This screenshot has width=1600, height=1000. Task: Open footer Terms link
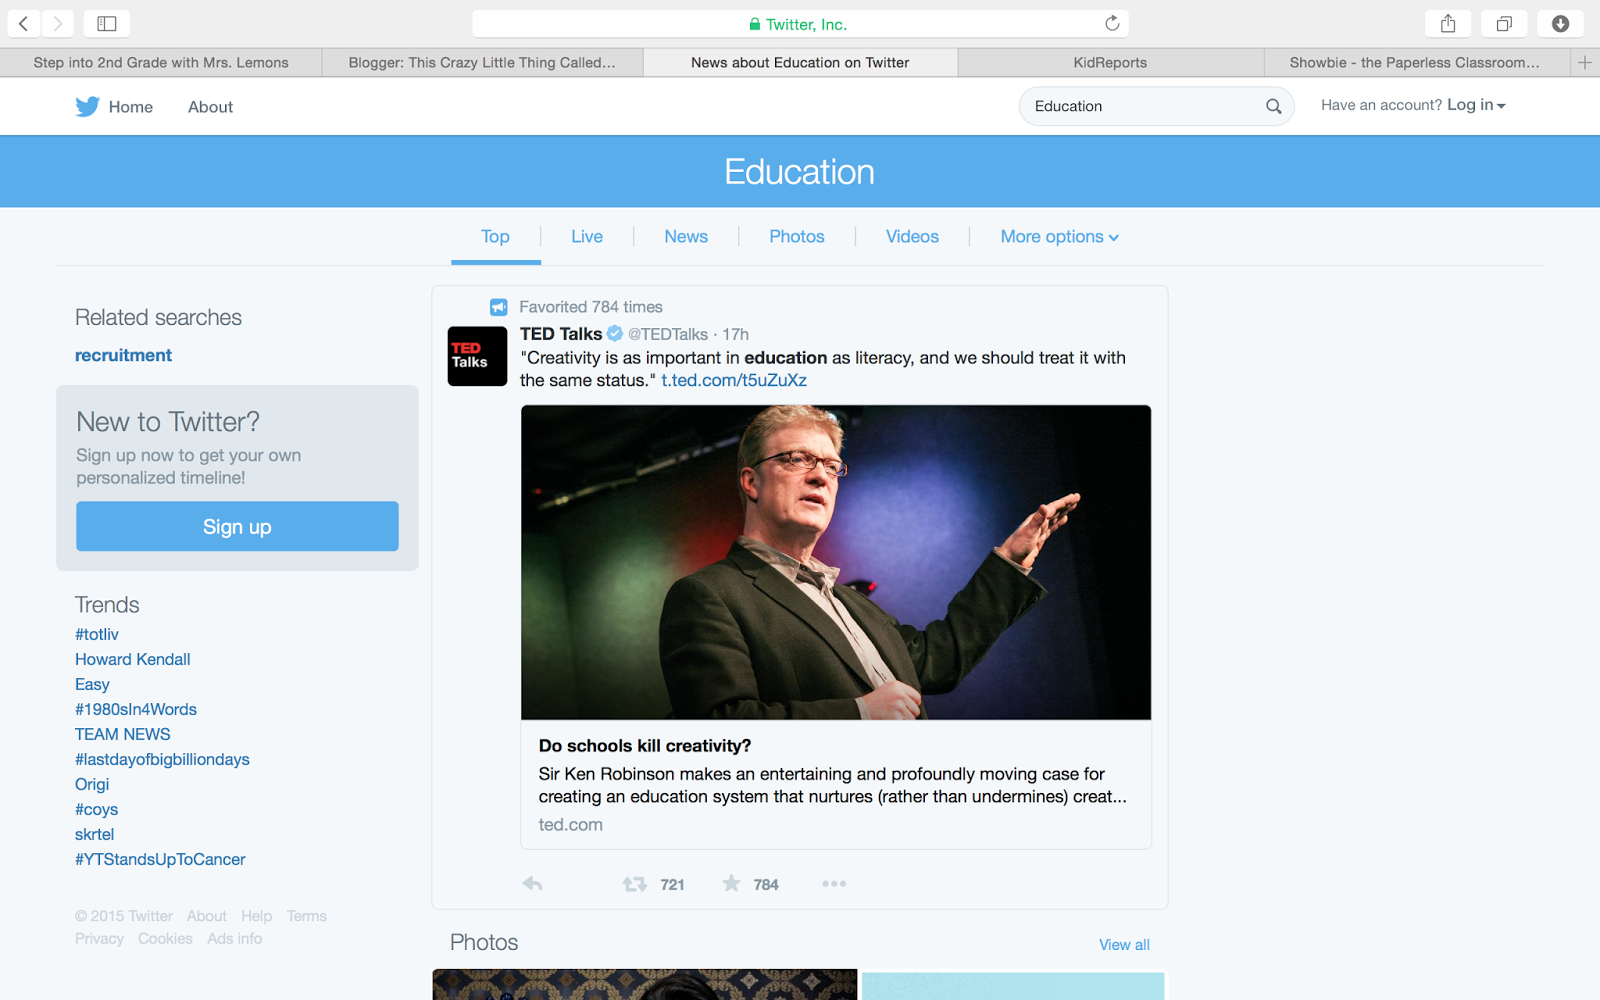click(306, 916)
